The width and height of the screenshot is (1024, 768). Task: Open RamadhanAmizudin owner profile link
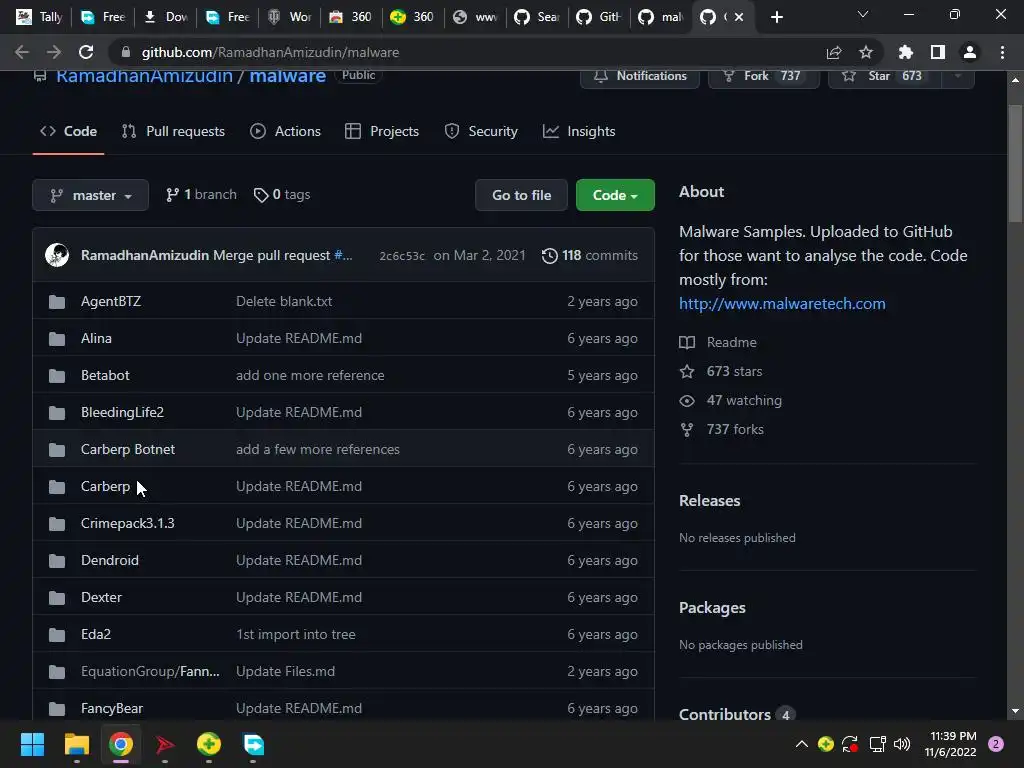point(144,76)
